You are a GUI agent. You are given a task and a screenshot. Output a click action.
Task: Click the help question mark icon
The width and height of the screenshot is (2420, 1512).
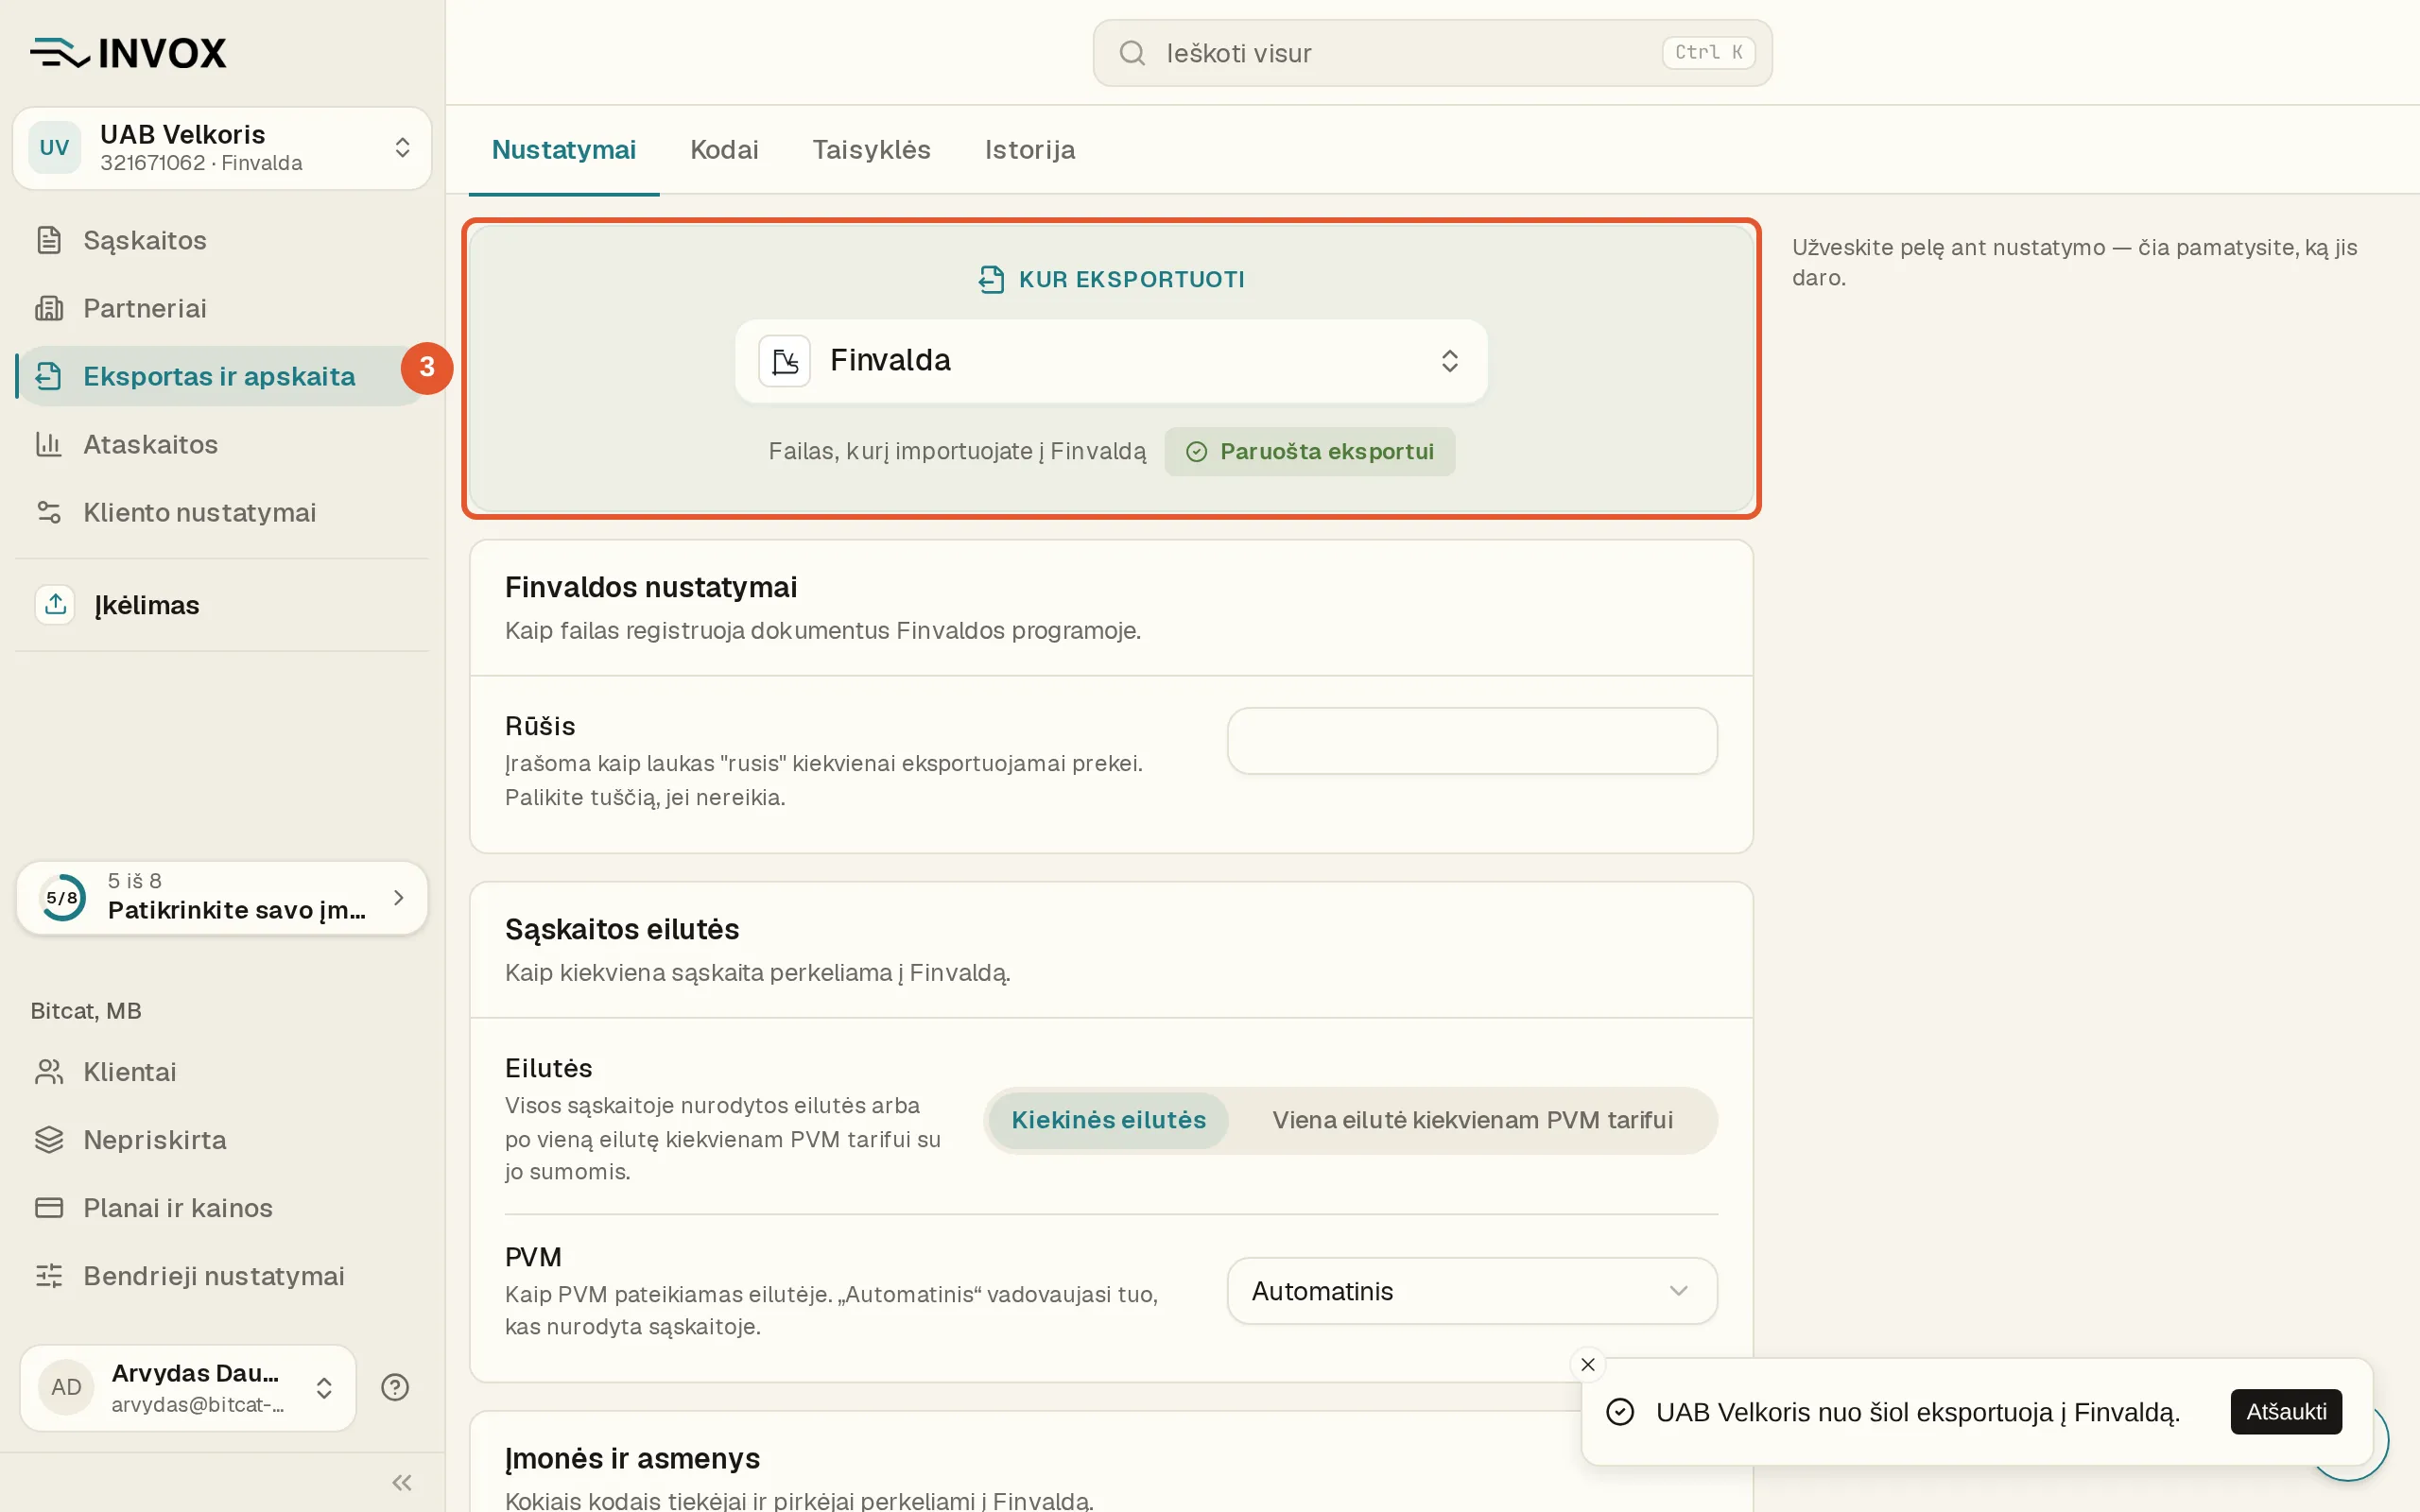click(395, 1387)
